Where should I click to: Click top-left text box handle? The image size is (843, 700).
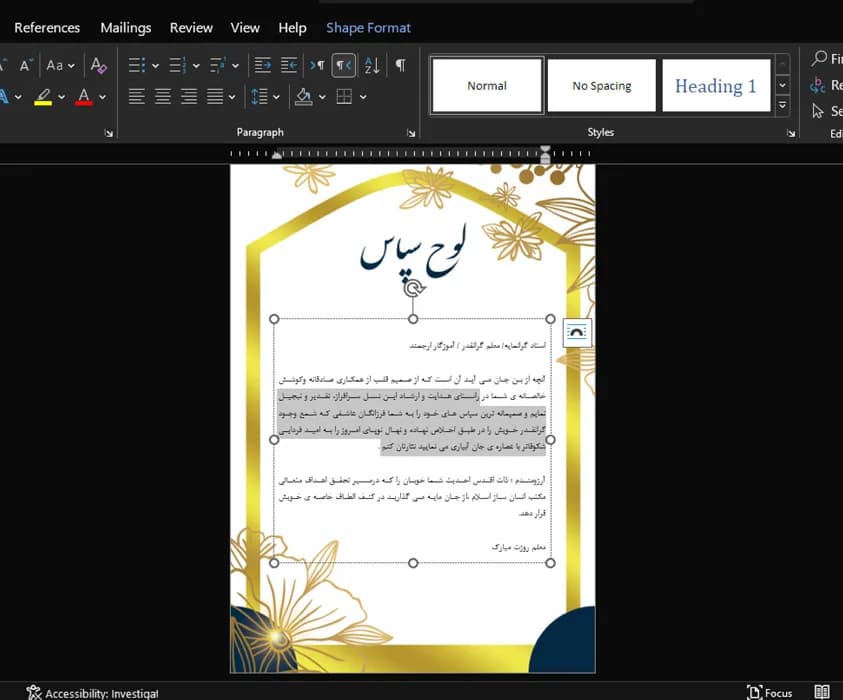click(x=274, y=319)
